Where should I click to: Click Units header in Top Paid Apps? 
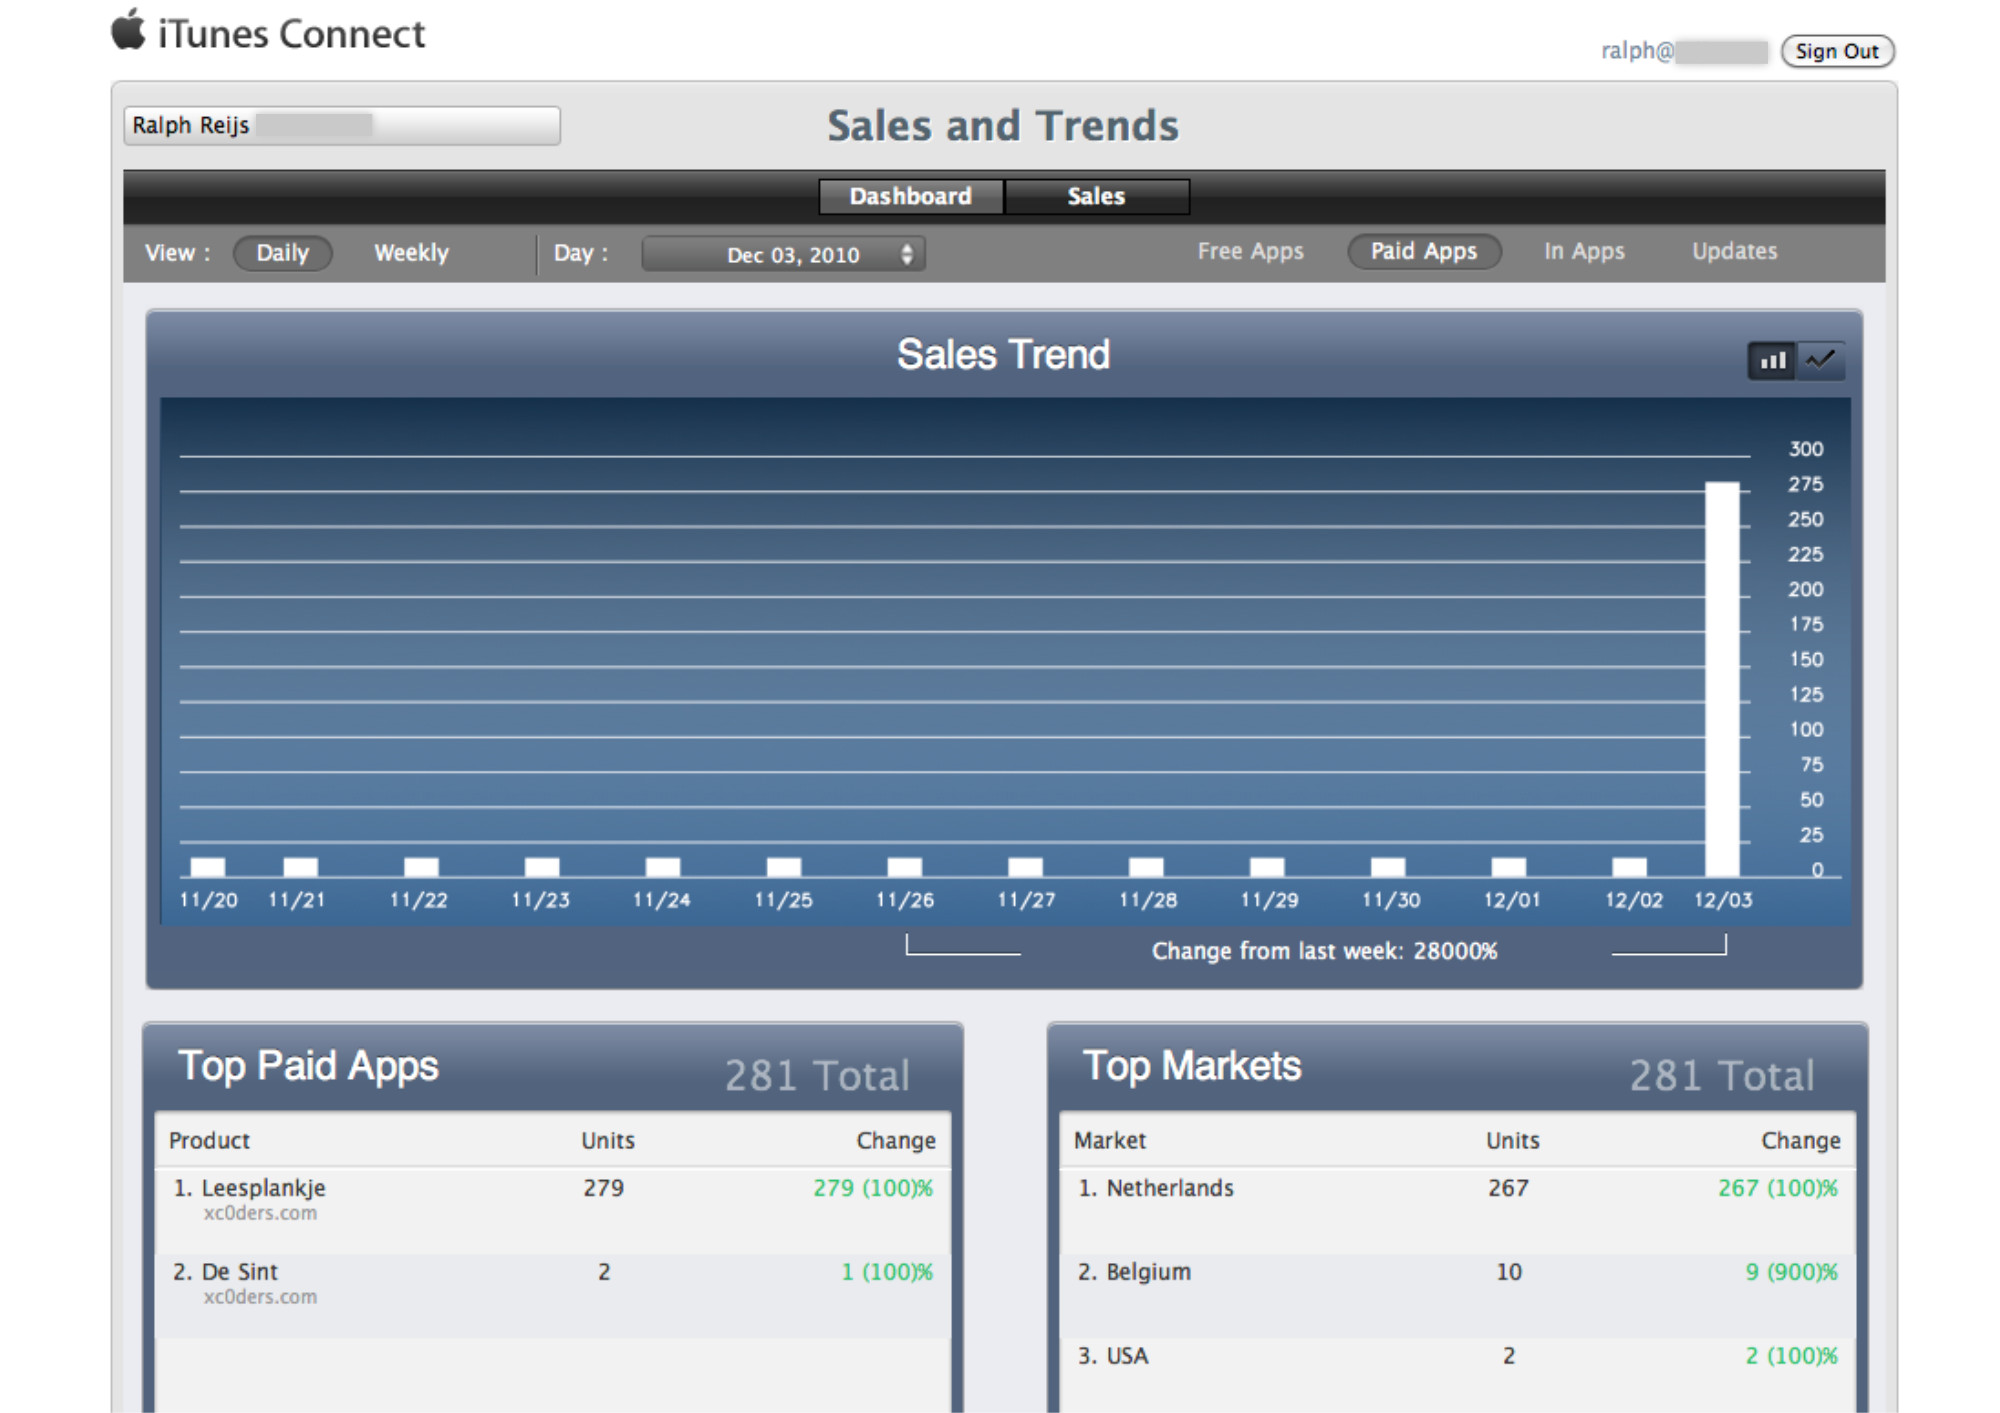[608, 1140]
